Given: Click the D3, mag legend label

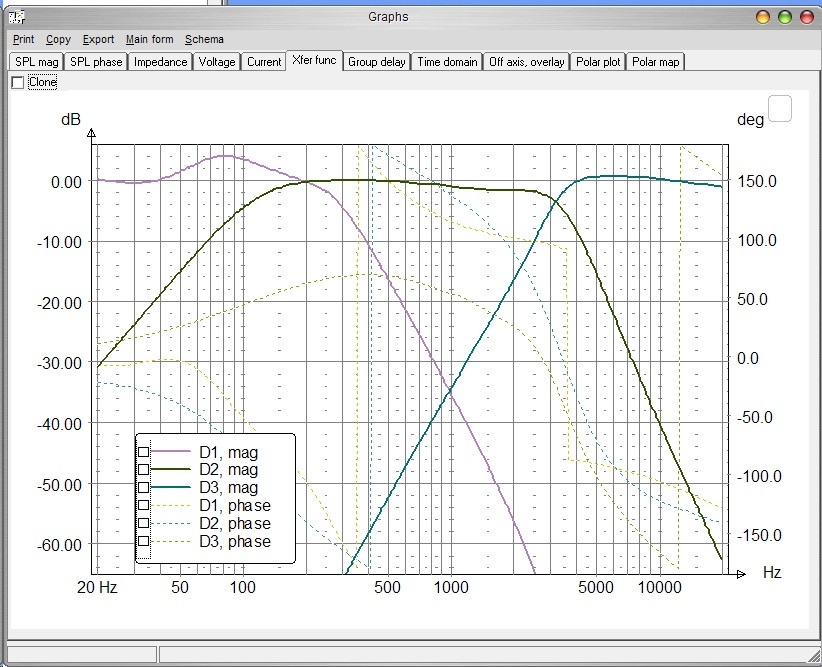Looking at the screenshot, I should (229, 487).
